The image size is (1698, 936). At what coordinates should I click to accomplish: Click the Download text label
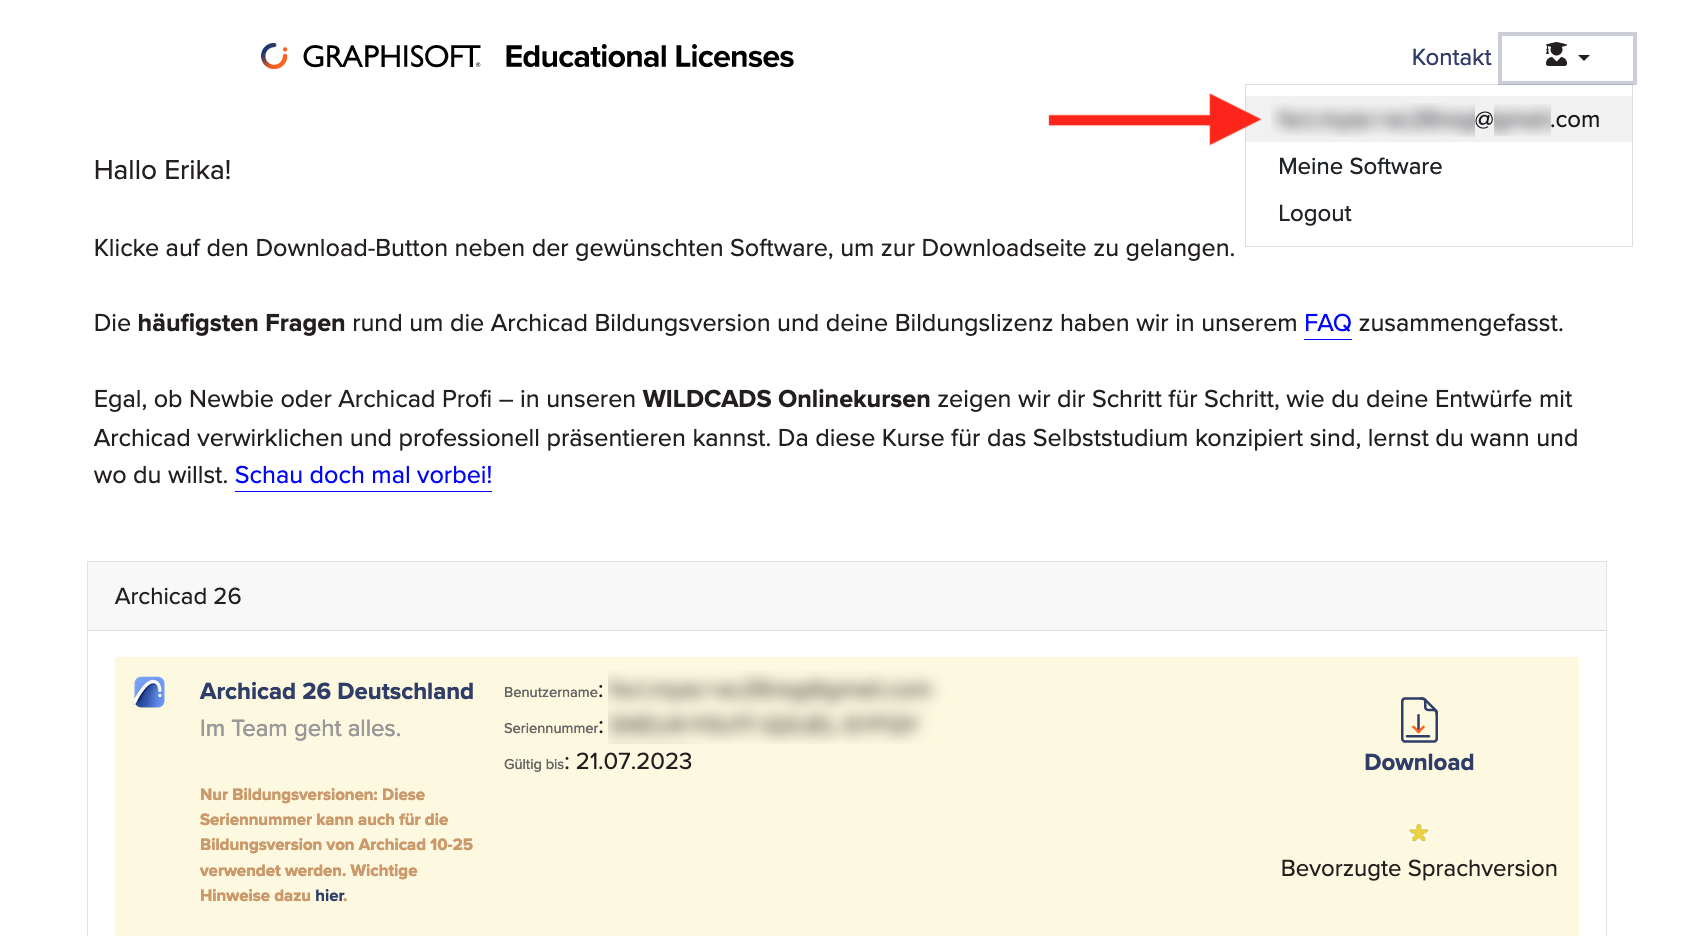[x=1419, y=762]
